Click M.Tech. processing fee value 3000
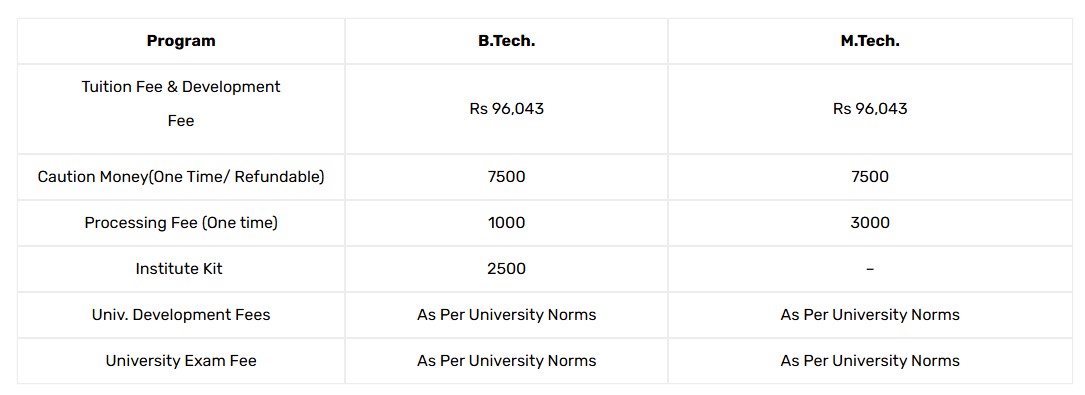The height and width of the screenshot is (395, 1085). 870,223
